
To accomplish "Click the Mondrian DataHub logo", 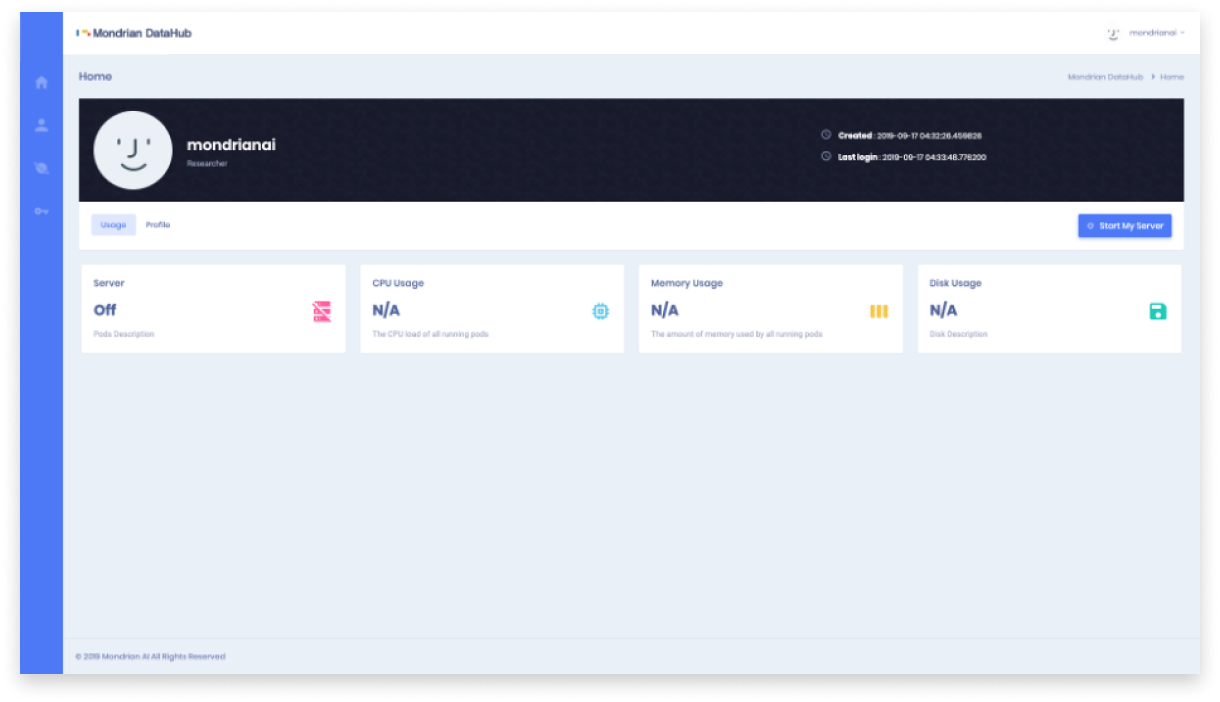I will click(x=134, y=33).
